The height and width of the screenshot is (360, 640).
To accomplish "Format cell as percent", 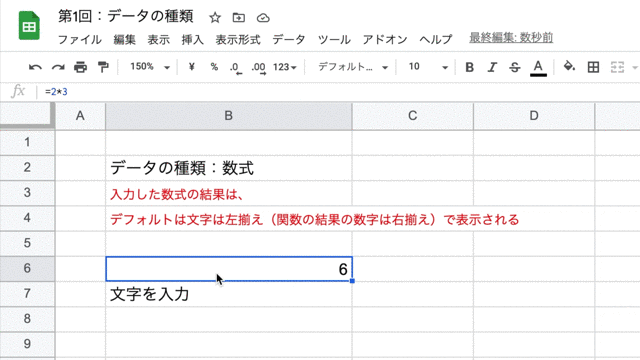I will 214,67.
